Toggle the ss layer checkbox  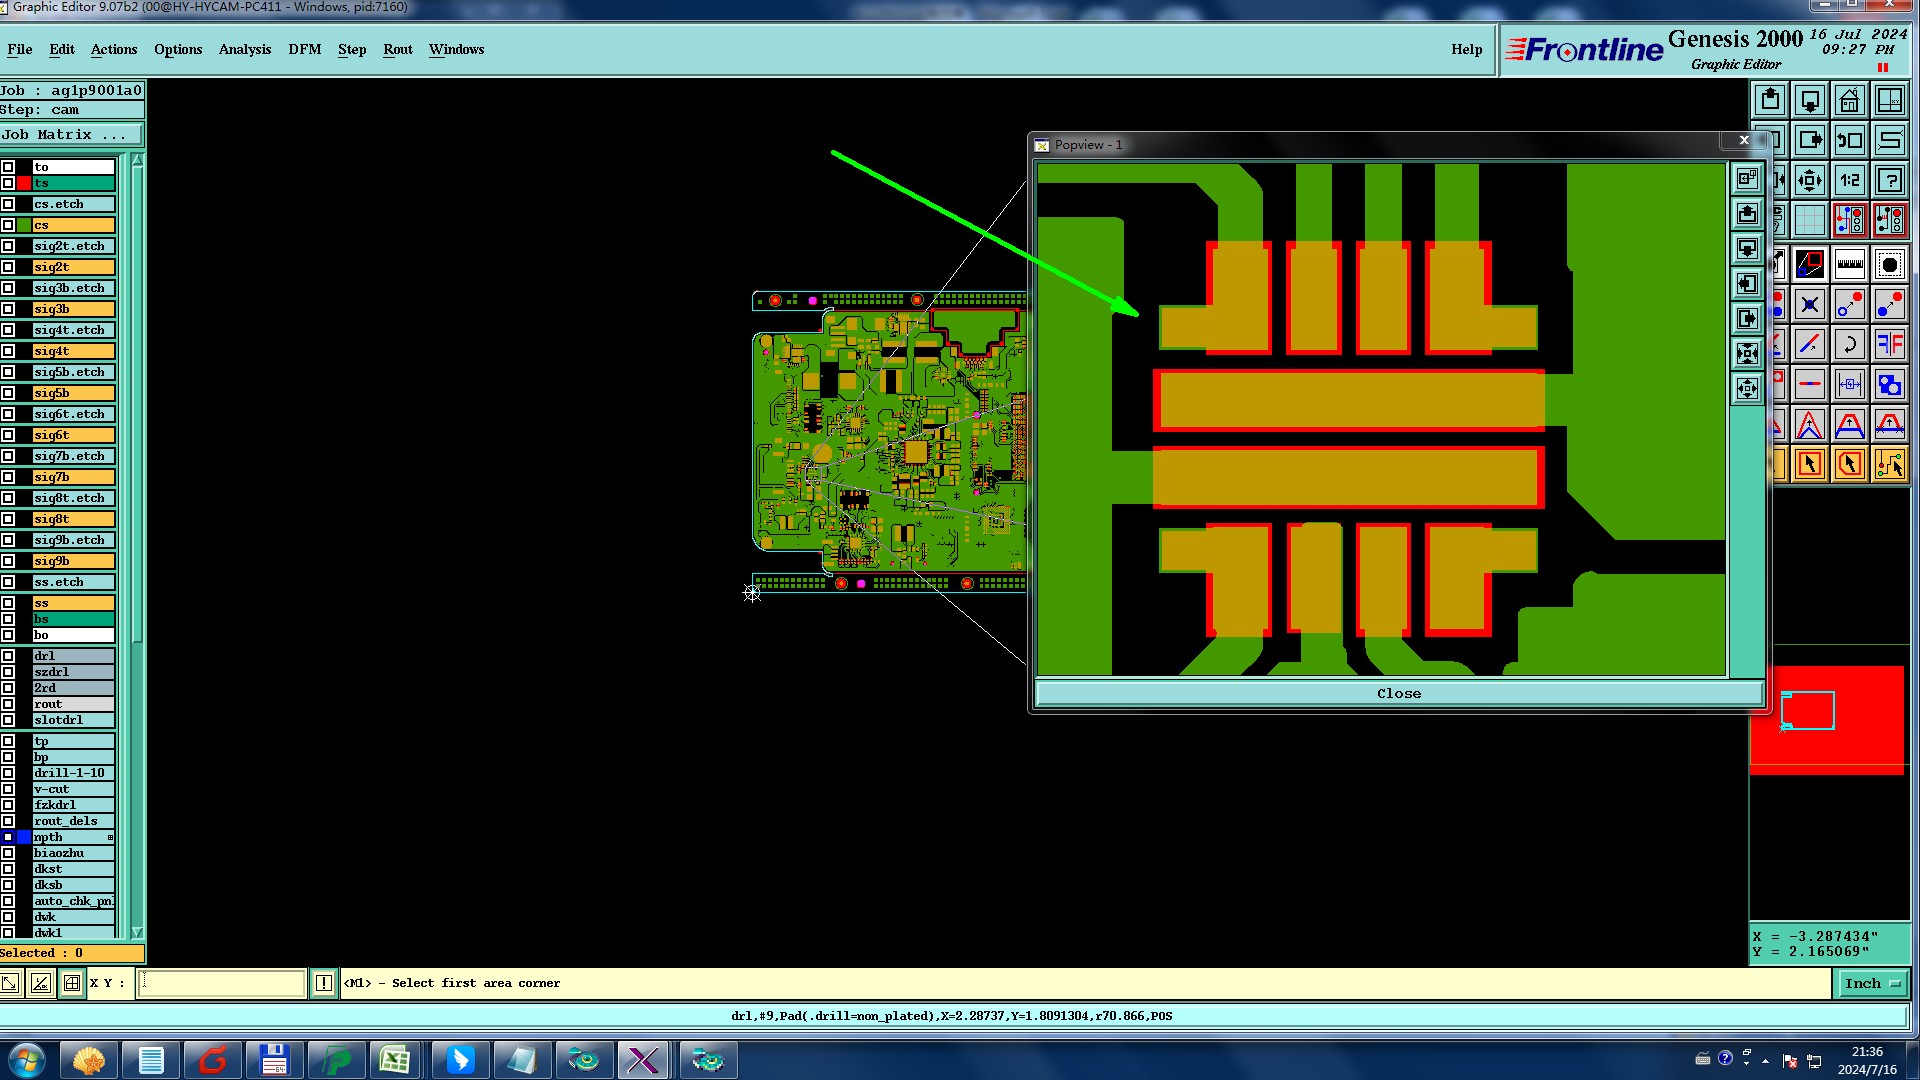pos(8,603)
